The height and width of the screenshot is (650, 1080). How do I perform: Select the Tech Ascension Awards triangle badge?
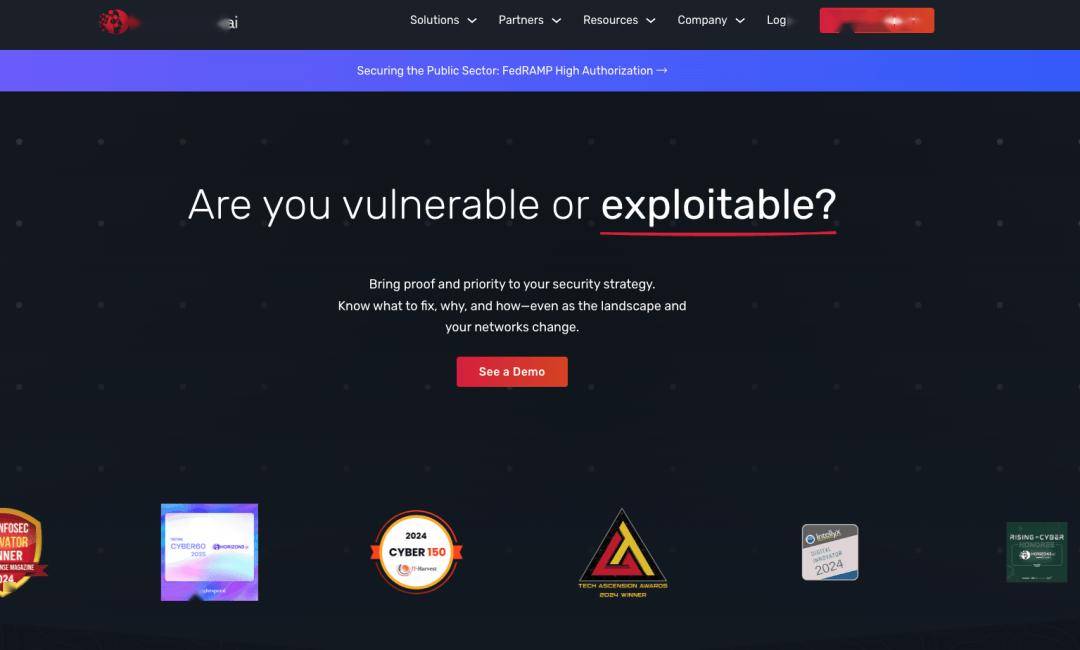[x=623, y=553]
